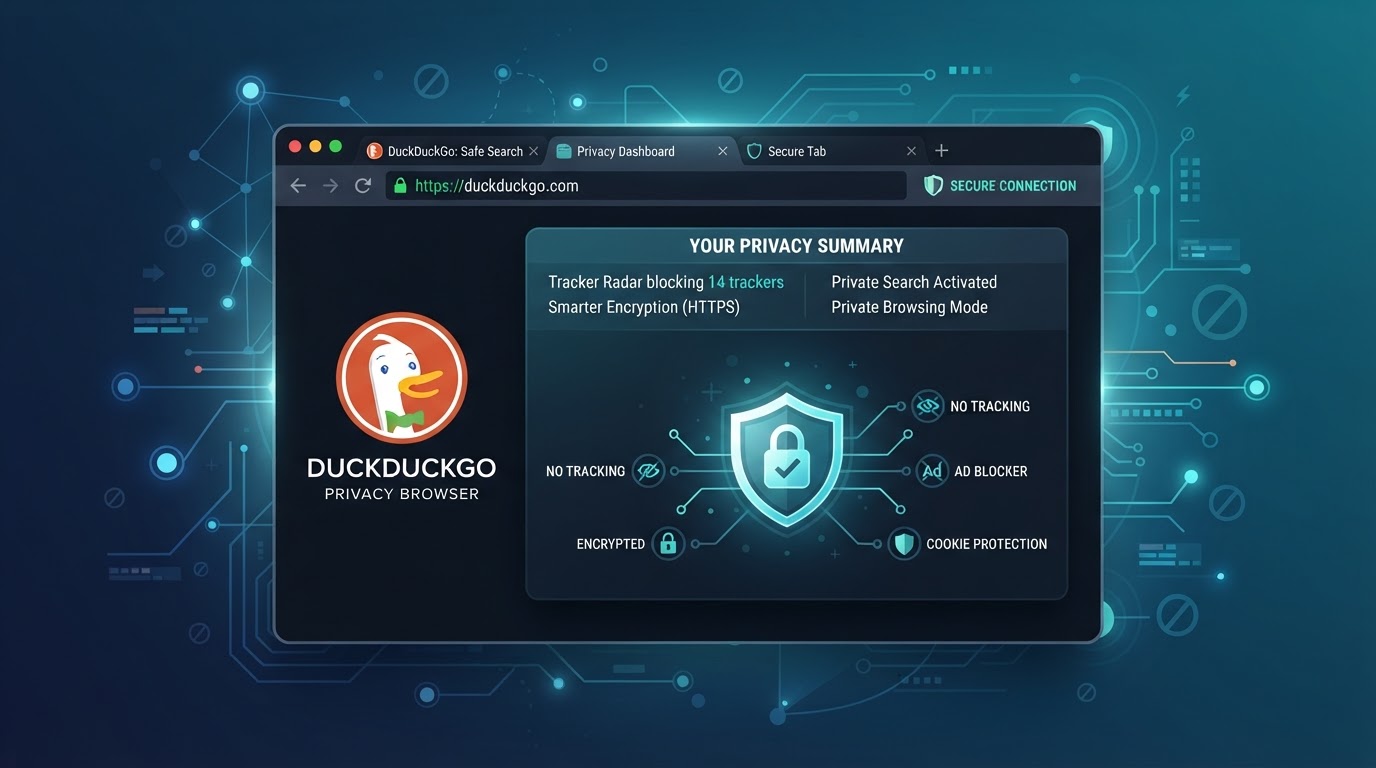1376x768 pixels.
Task: Click the Encrypted label
Action: tap(611, 544)
